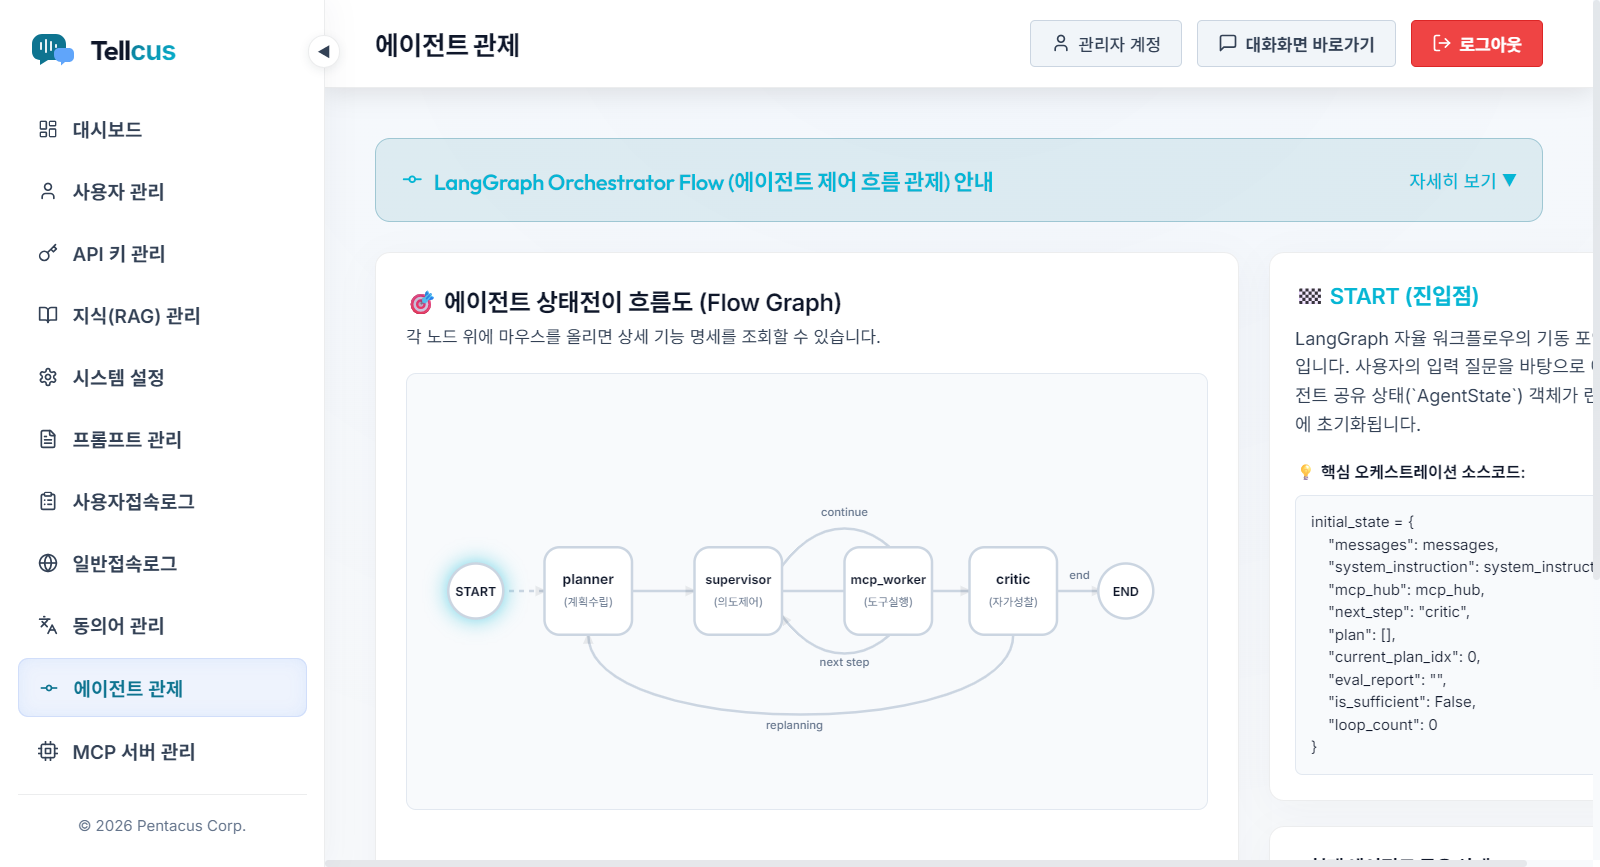Viewport: 1600px width, 867px height.
Task: Click the 'continue' edge label
Action: [844, 512]
